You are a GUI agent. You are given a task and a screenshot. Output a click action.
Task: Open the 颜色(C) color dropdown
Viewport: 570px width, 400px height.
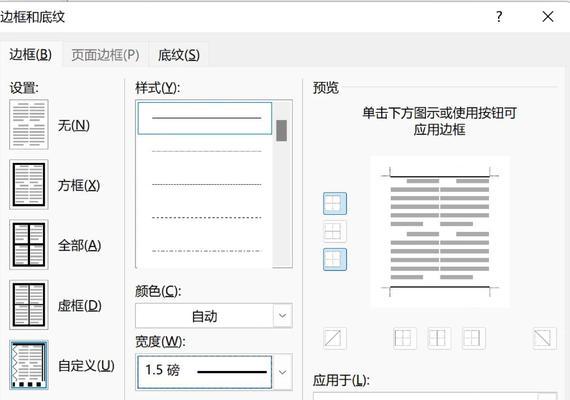coord(214,316)
